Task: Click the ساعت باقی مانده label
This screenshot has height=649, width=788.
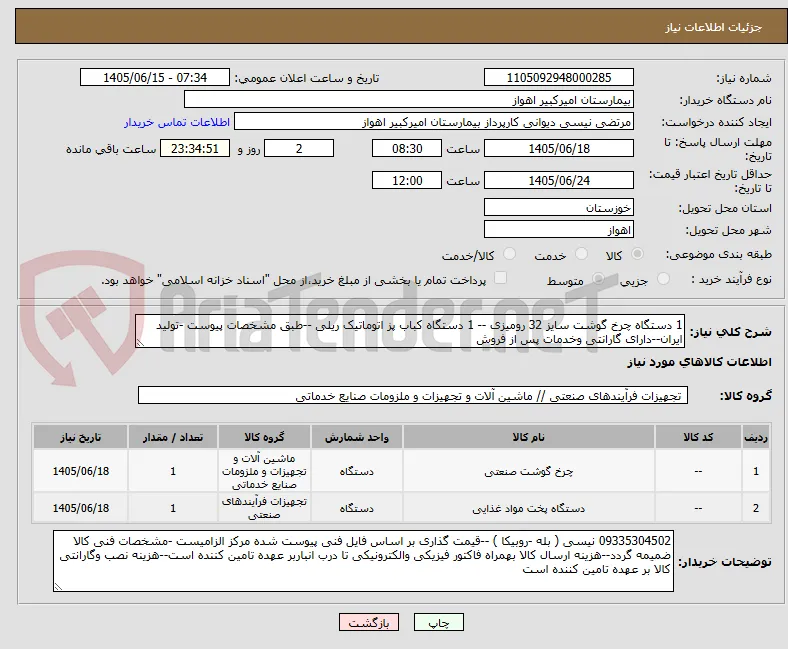Action: click(111, 149)
